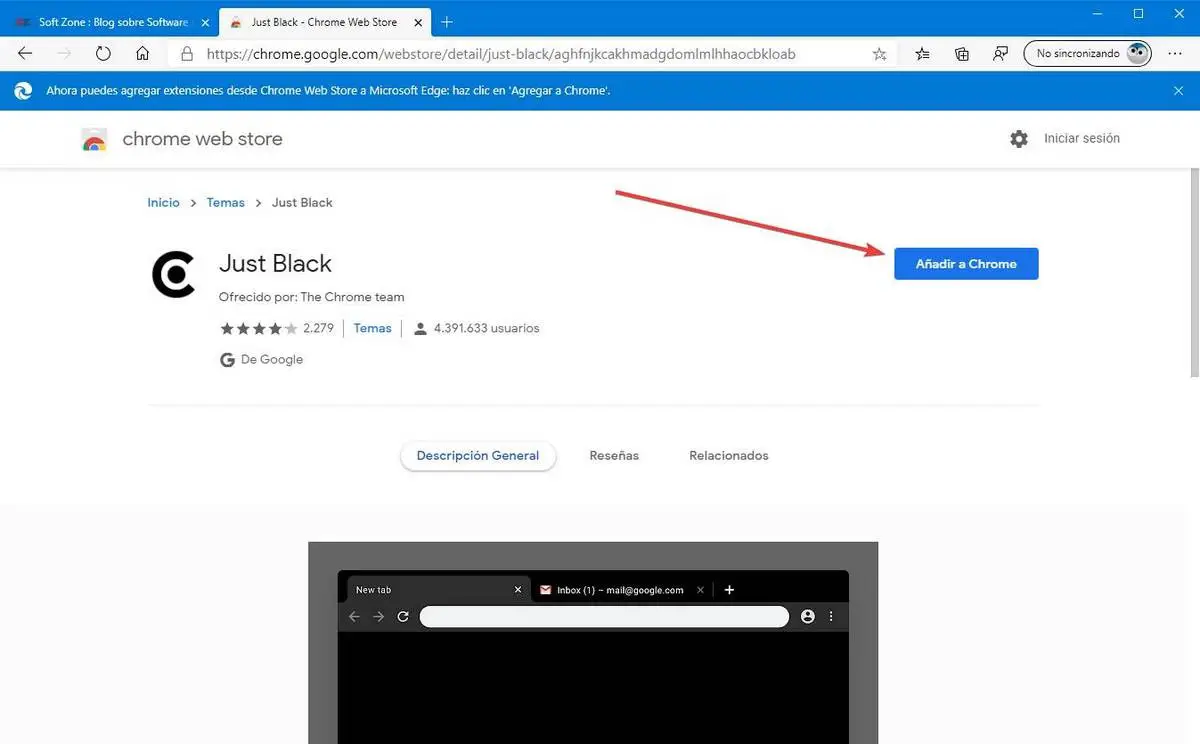Minimize the Edge browser window
Viewport: 1200px width, 744px height.
click(1096, 14)
